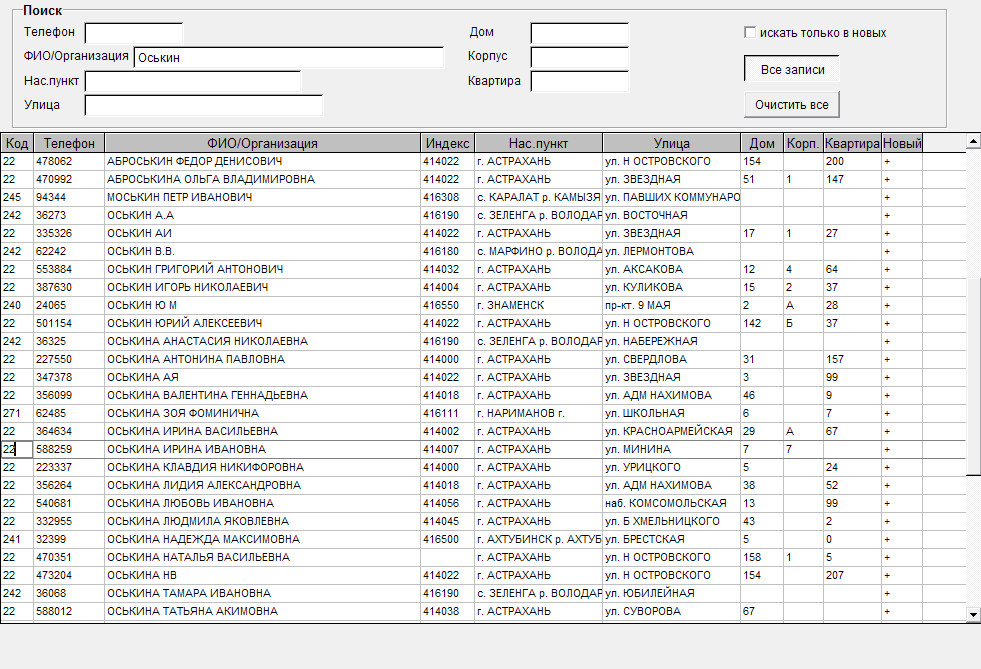Select the ОСЬКИНА НВ name cell
The width and height of the screenshot is (981, 669).
click(x=262, y=575)
